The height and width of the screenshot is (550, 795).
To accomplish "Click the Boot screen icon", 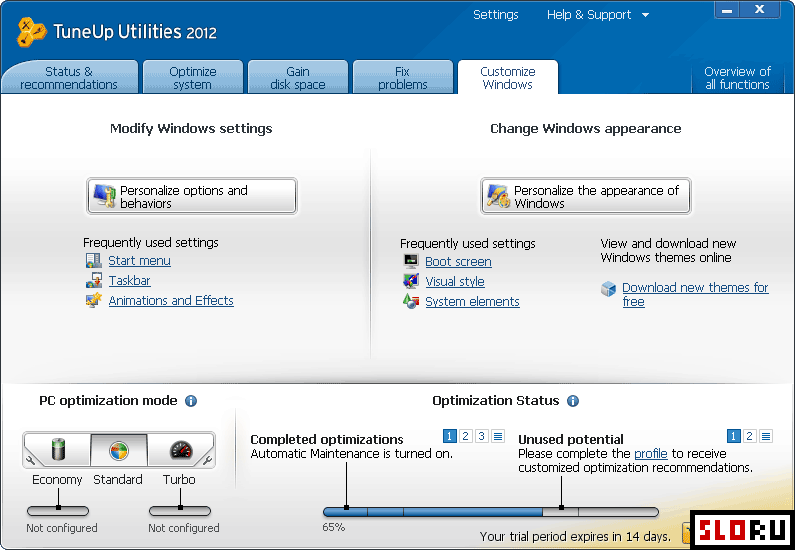I will click(411, 262).
